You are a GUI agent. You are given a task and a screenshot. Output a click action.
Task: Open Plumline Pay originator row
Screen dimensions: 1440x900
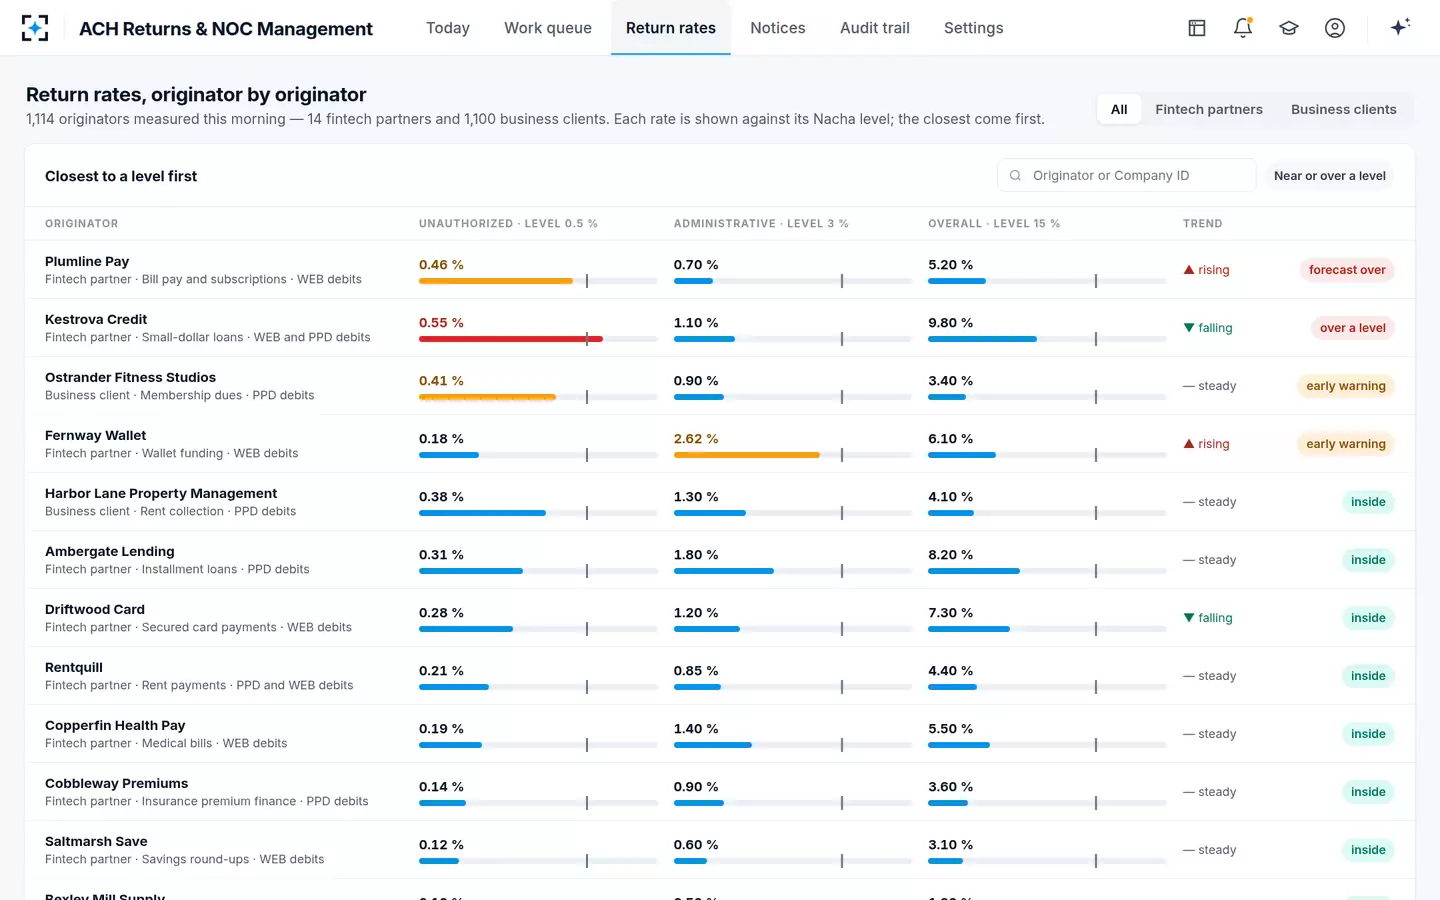pyautogui.click(x=720, y=270)
